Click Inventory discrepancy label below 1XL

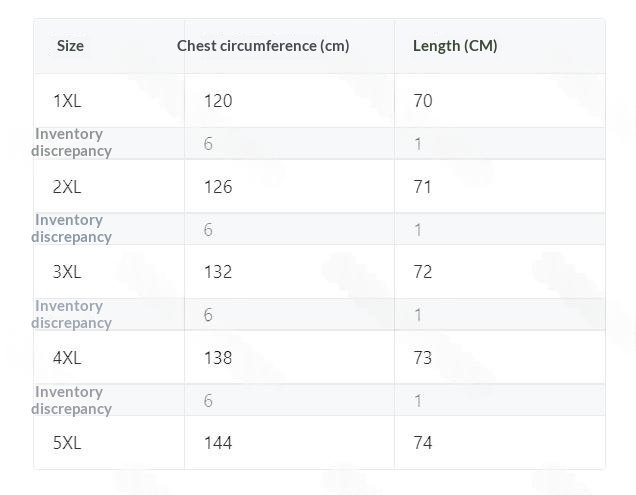(x=71, y=142)
